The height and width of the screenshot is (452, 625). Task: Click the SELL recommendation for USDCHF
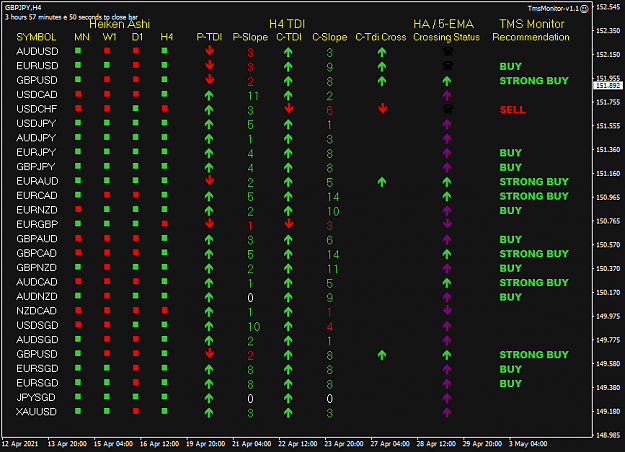[x=513, y=110]
